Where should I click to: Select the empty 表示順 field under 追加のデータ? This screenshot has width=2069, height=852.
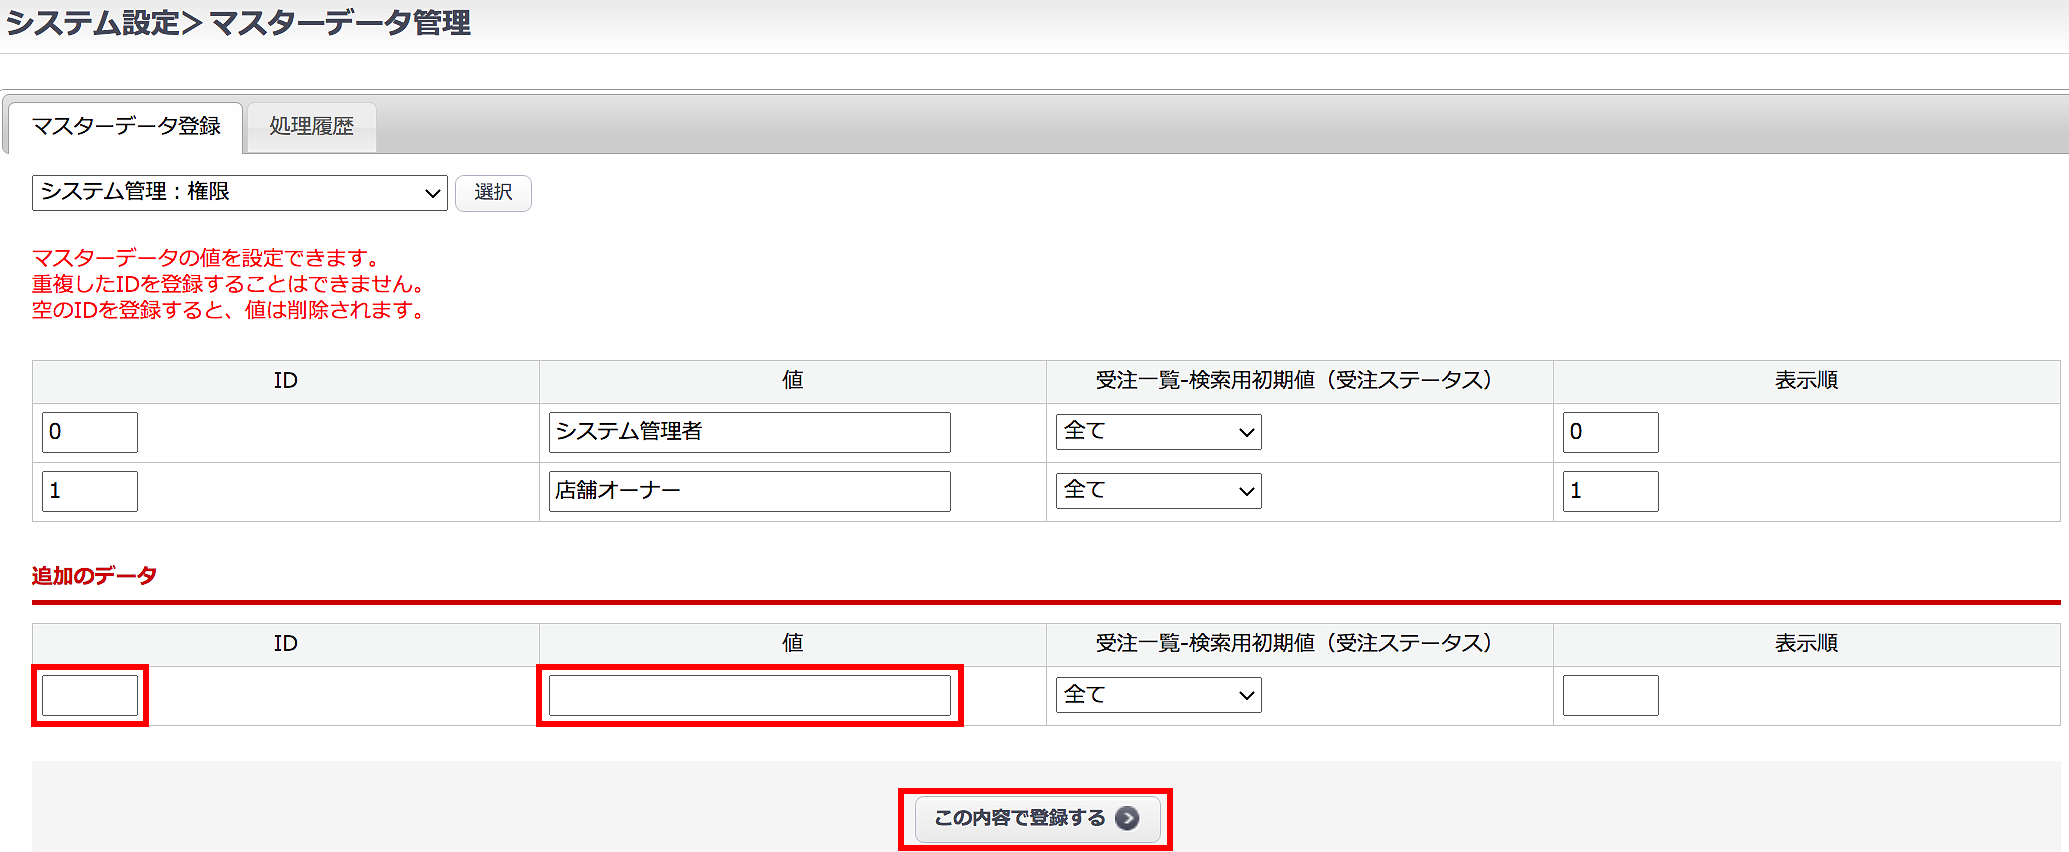pos(1610,695)
